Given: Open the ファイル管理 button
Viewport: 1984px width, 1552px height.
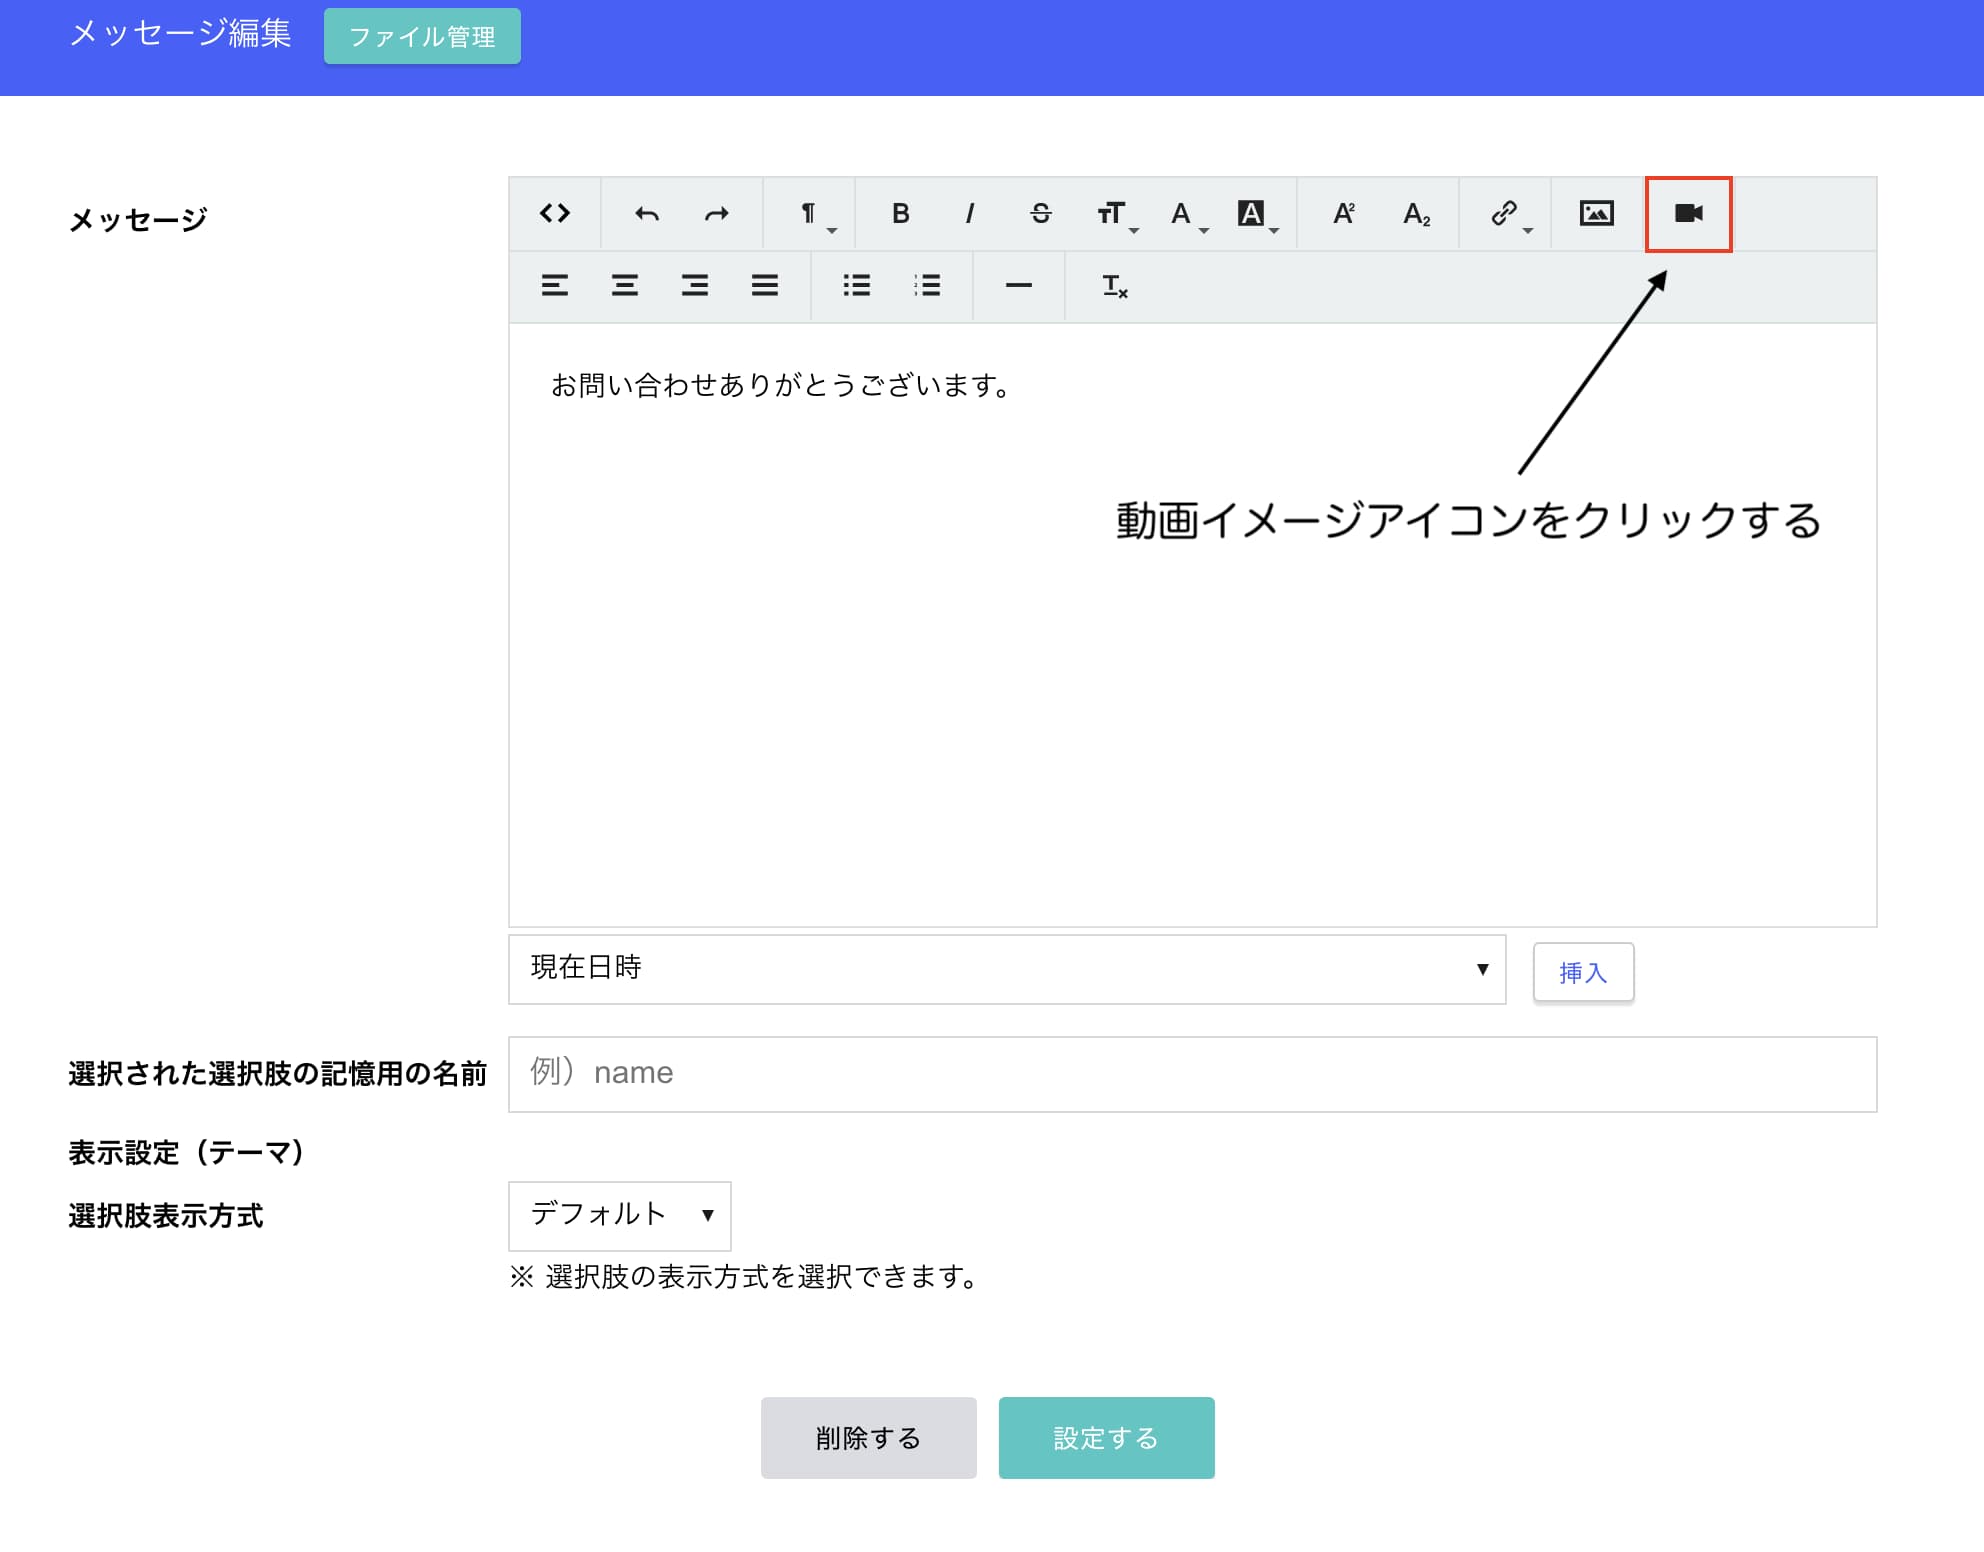Looking at the screenshot, I should pos(422,36).
